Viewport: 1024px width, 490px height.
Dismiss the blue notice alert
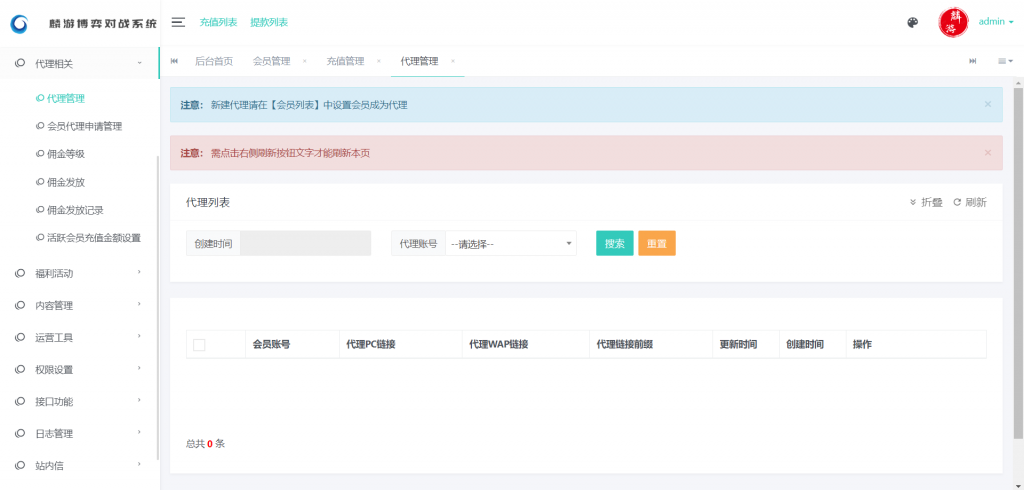pyautogui.click(x=987, y=104)
